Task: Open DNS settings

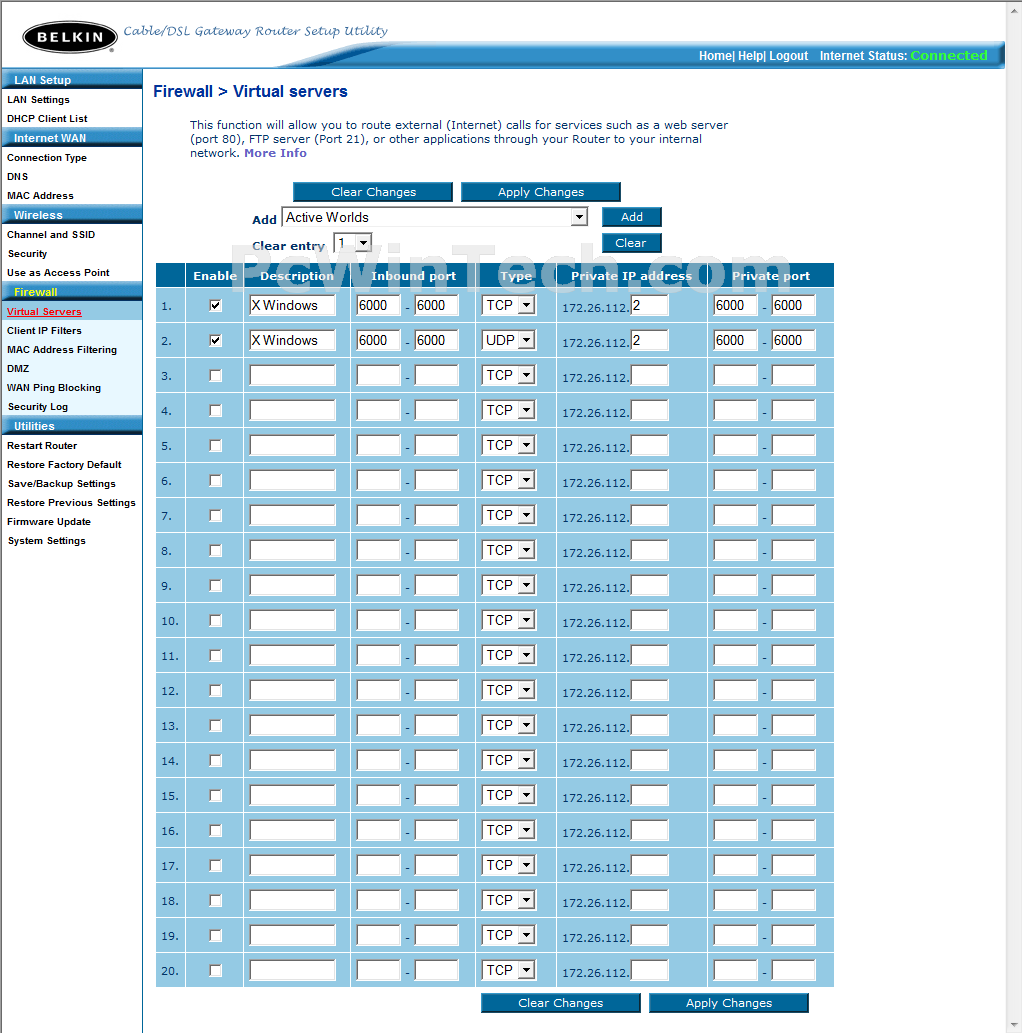Action: [x=17, y=177]
